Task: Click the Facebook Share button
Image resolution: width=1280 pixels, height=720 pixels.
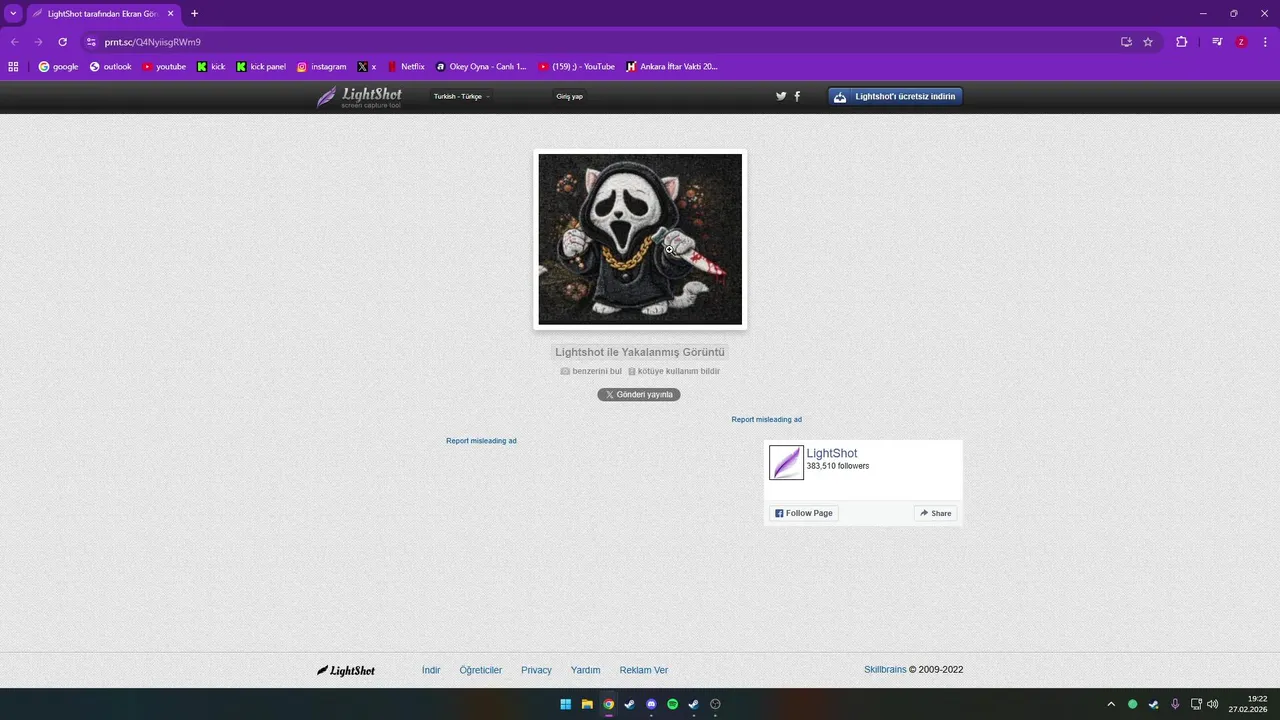Action: (x=935, y=513)
